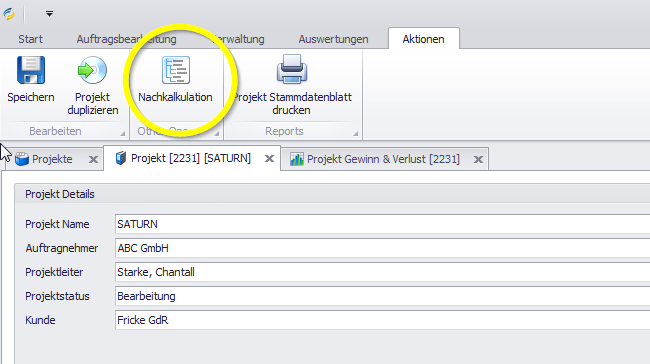
Task: Click the Projekt Name field containing SATURN
Action: (382, 224)
